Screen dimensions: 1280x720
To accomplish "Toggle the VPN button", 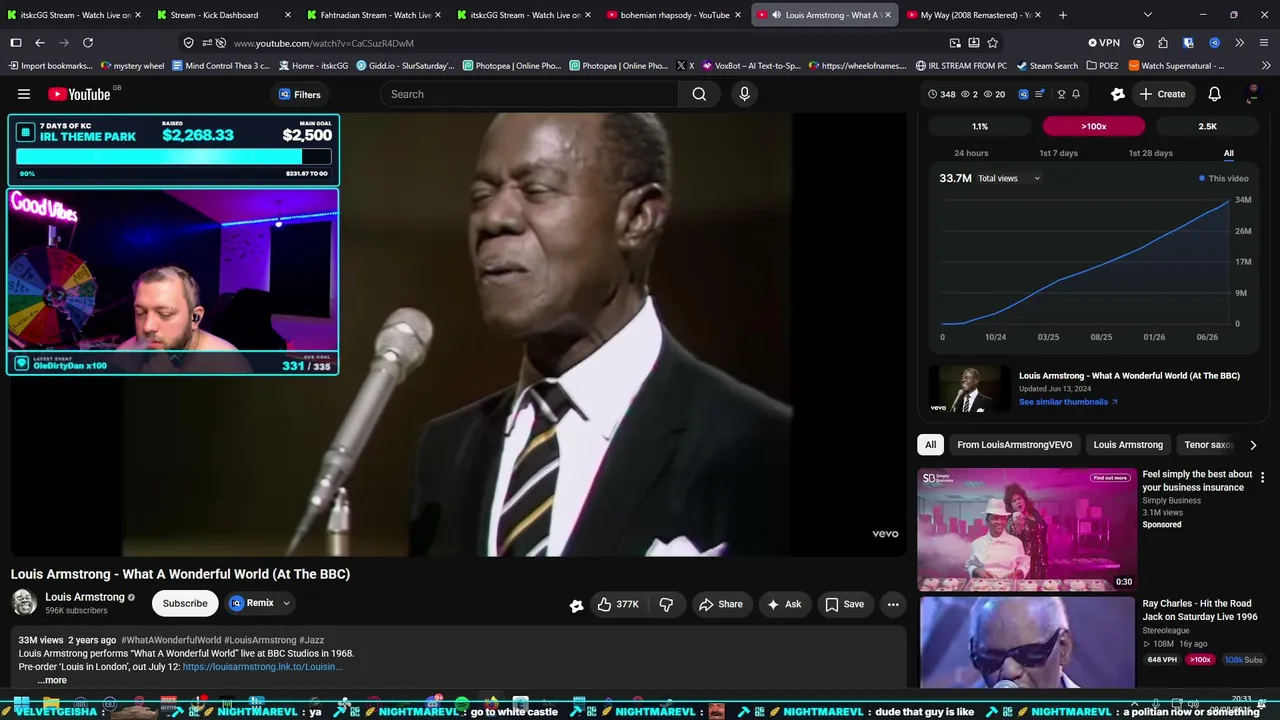I will [1104, 43].
